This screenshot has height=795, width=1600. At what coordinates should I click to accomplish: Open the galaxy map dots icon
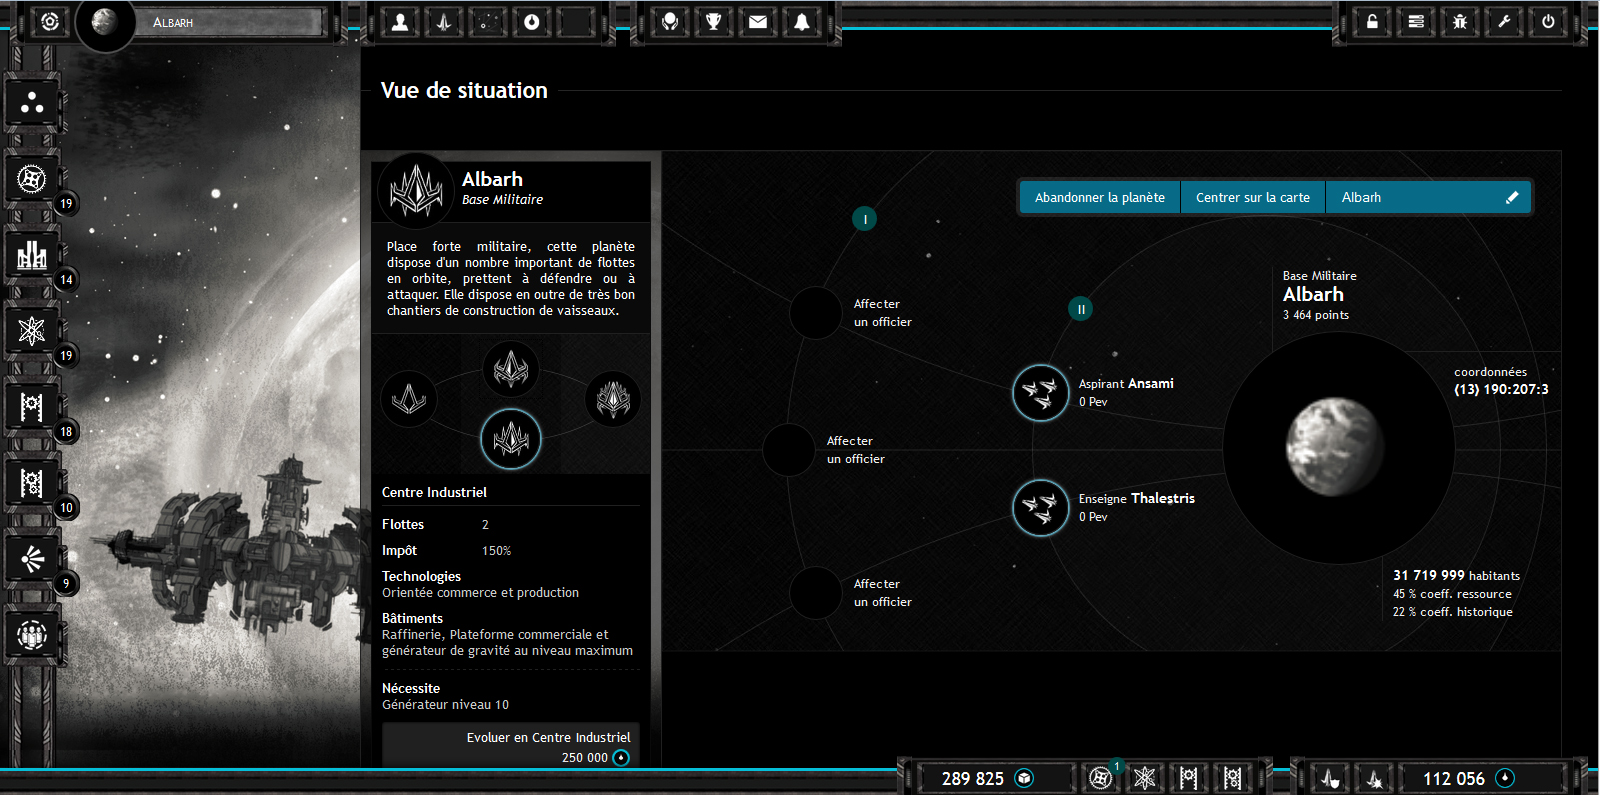(x=488, y=21)
